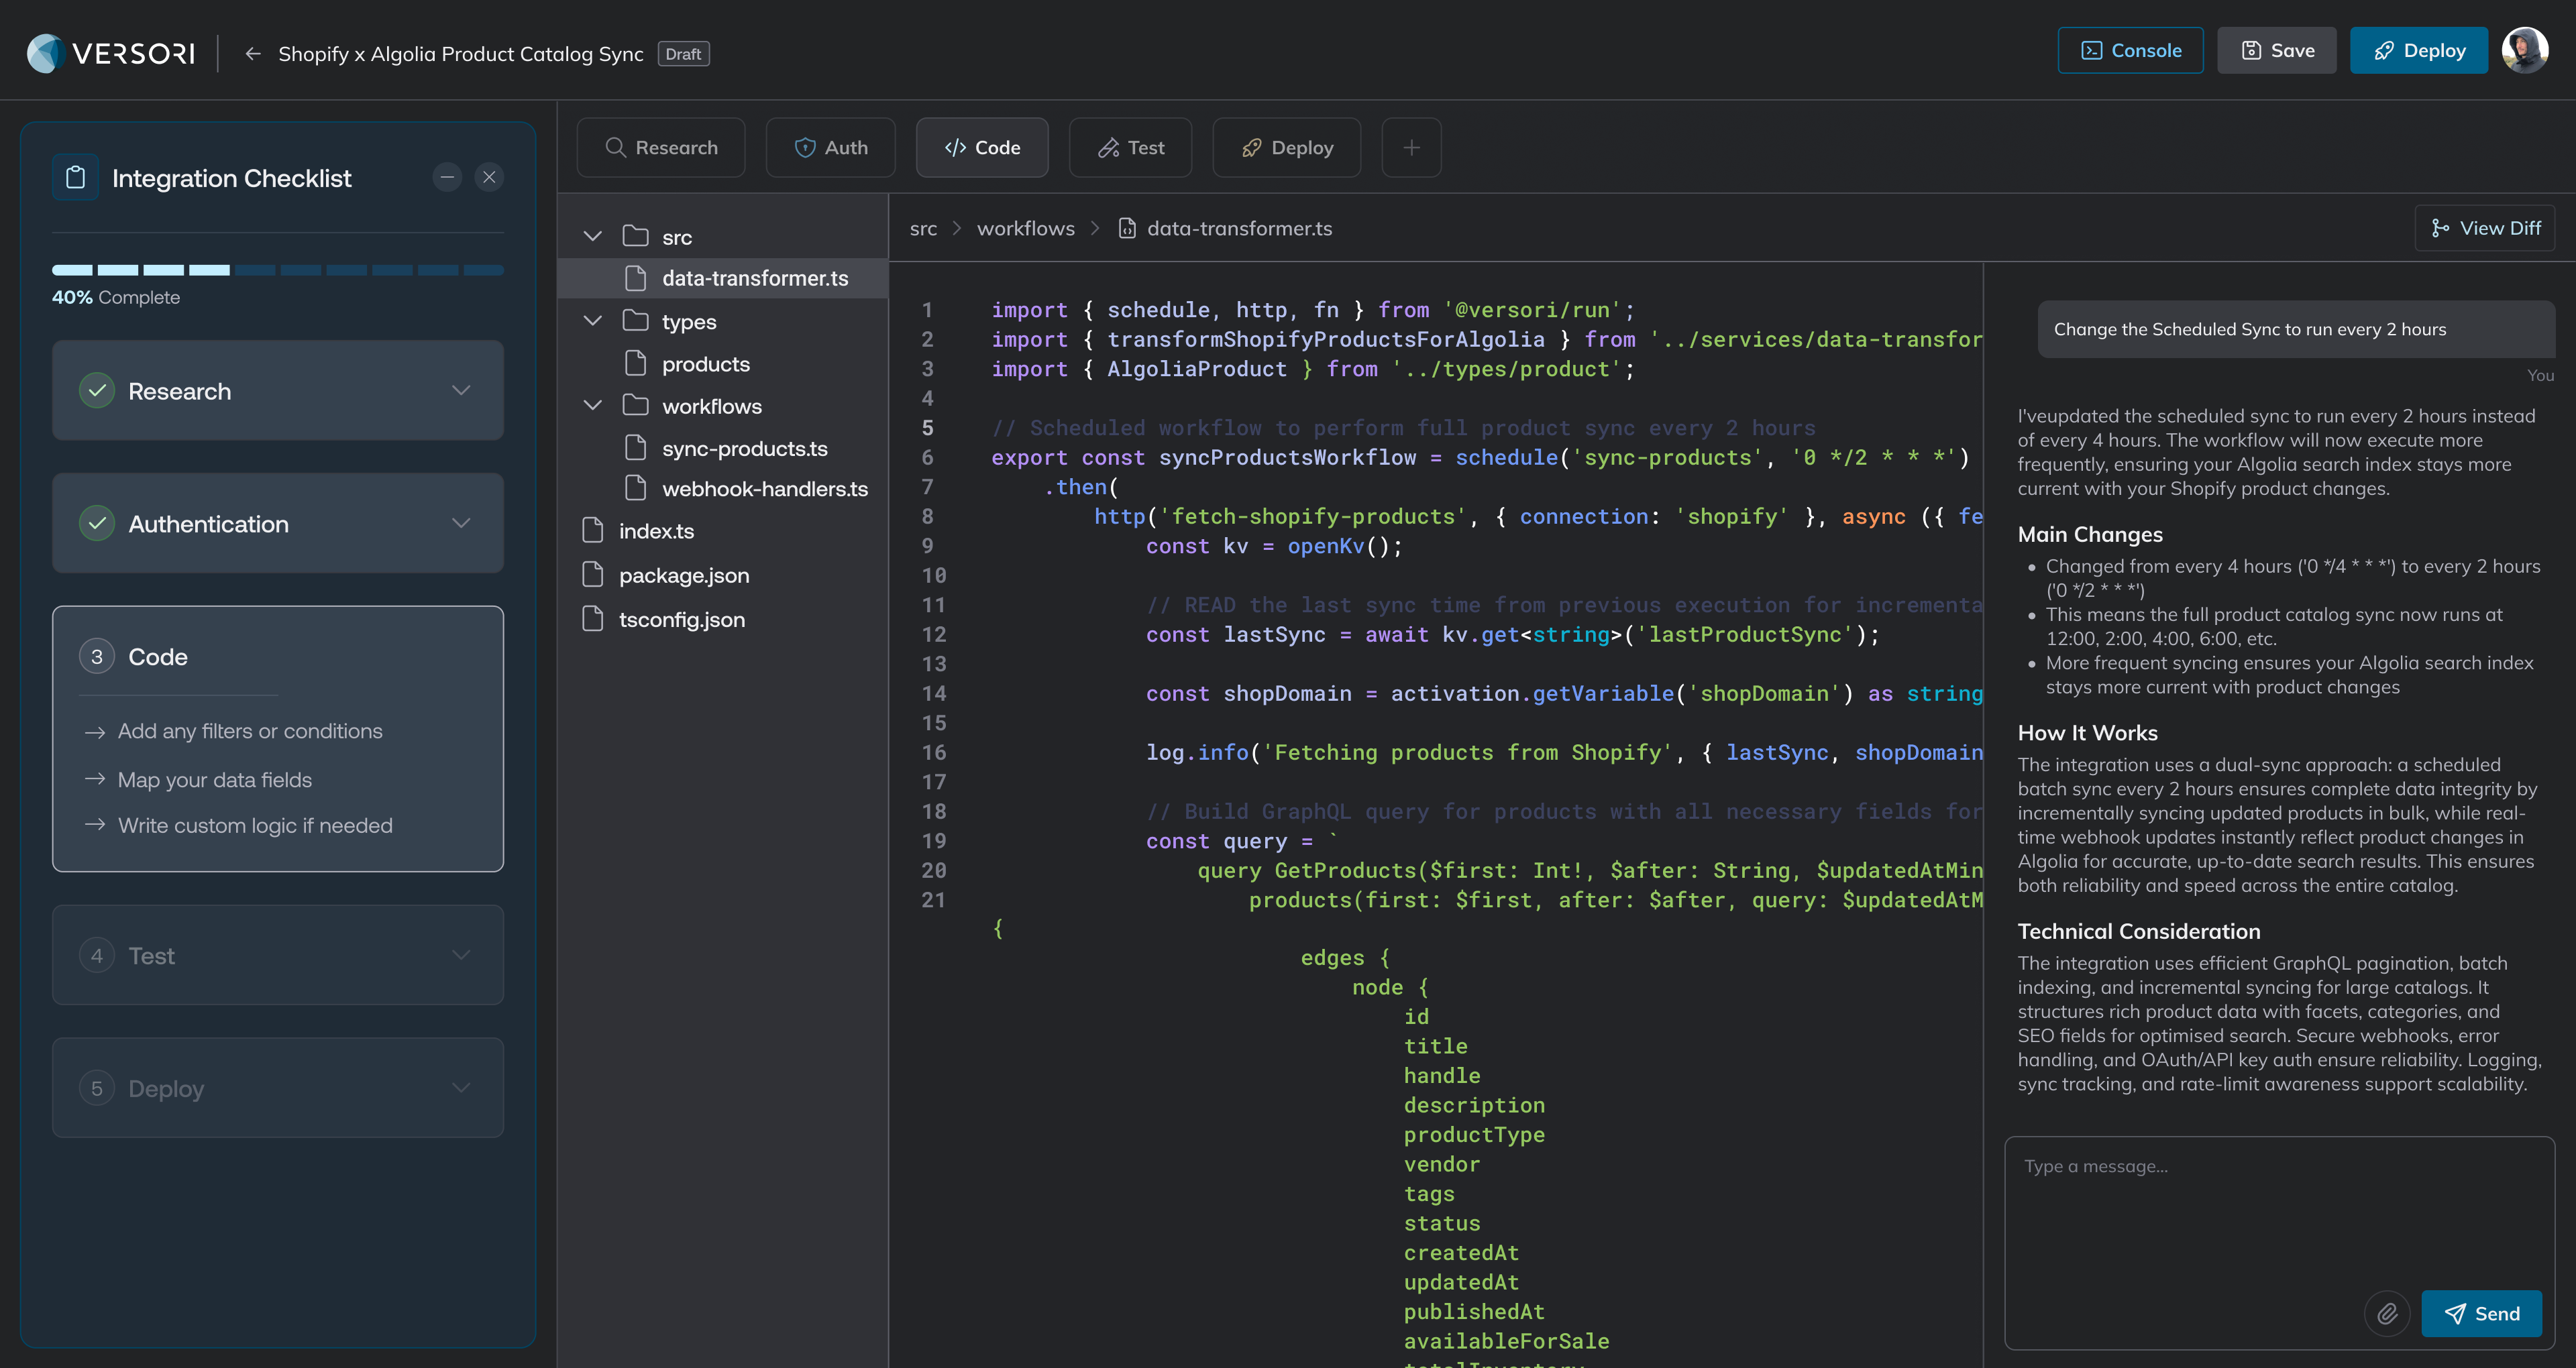This screenshot has width=2576, height=1368.
Task: Click the step 5 Deploy number badge
Action: point(97,1088)
